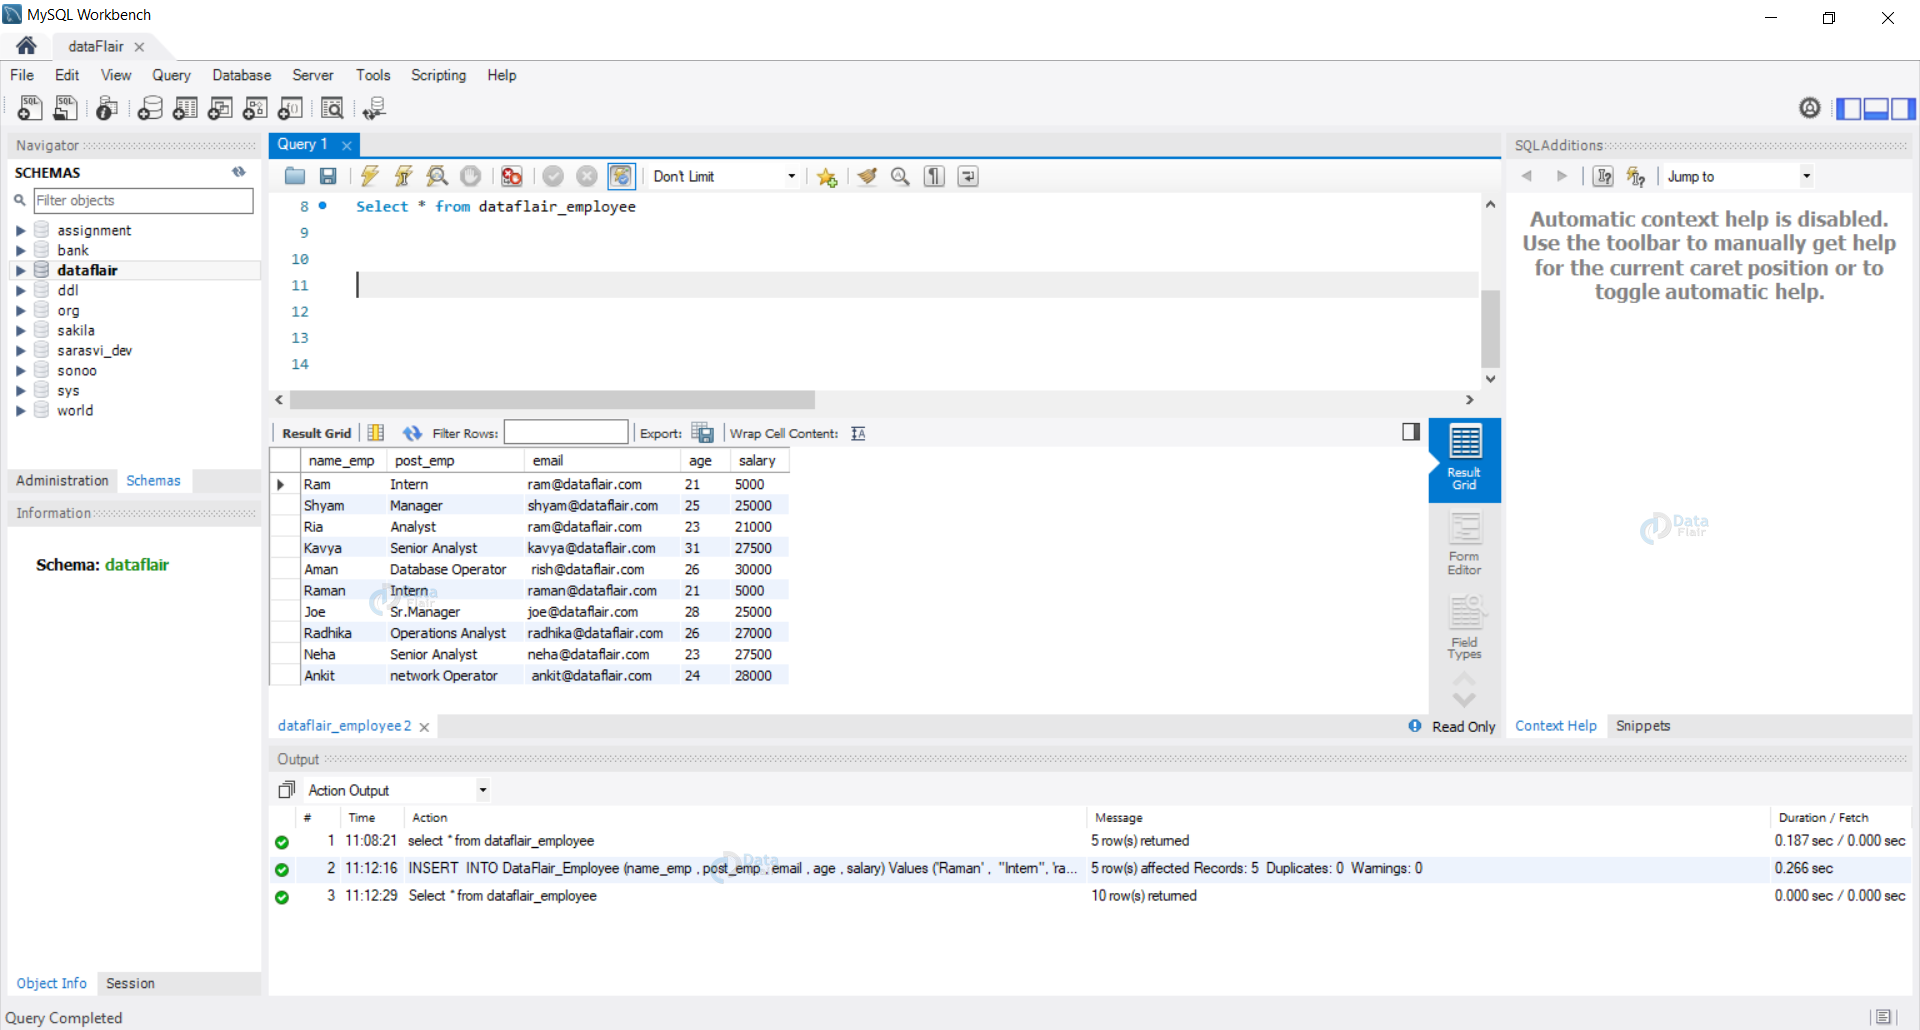This screenshot has width=1920, height=1030.
Task: Click the editor vertical scrollbar thumb
Action: tap(1490, 329)
